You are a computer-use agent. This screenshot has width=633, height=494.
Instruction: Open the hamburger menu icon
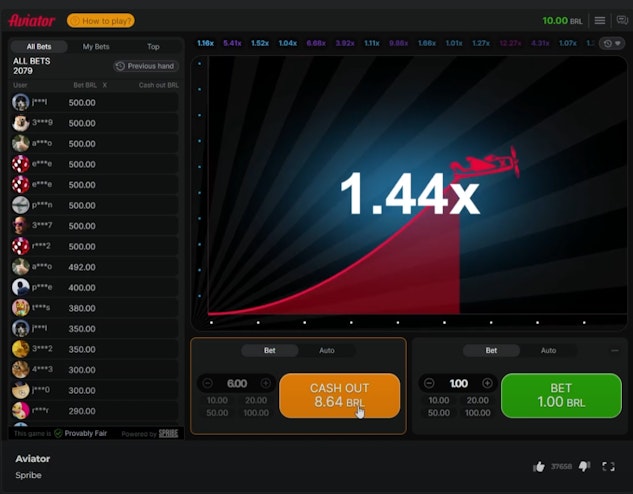click(x=600, y=20)
